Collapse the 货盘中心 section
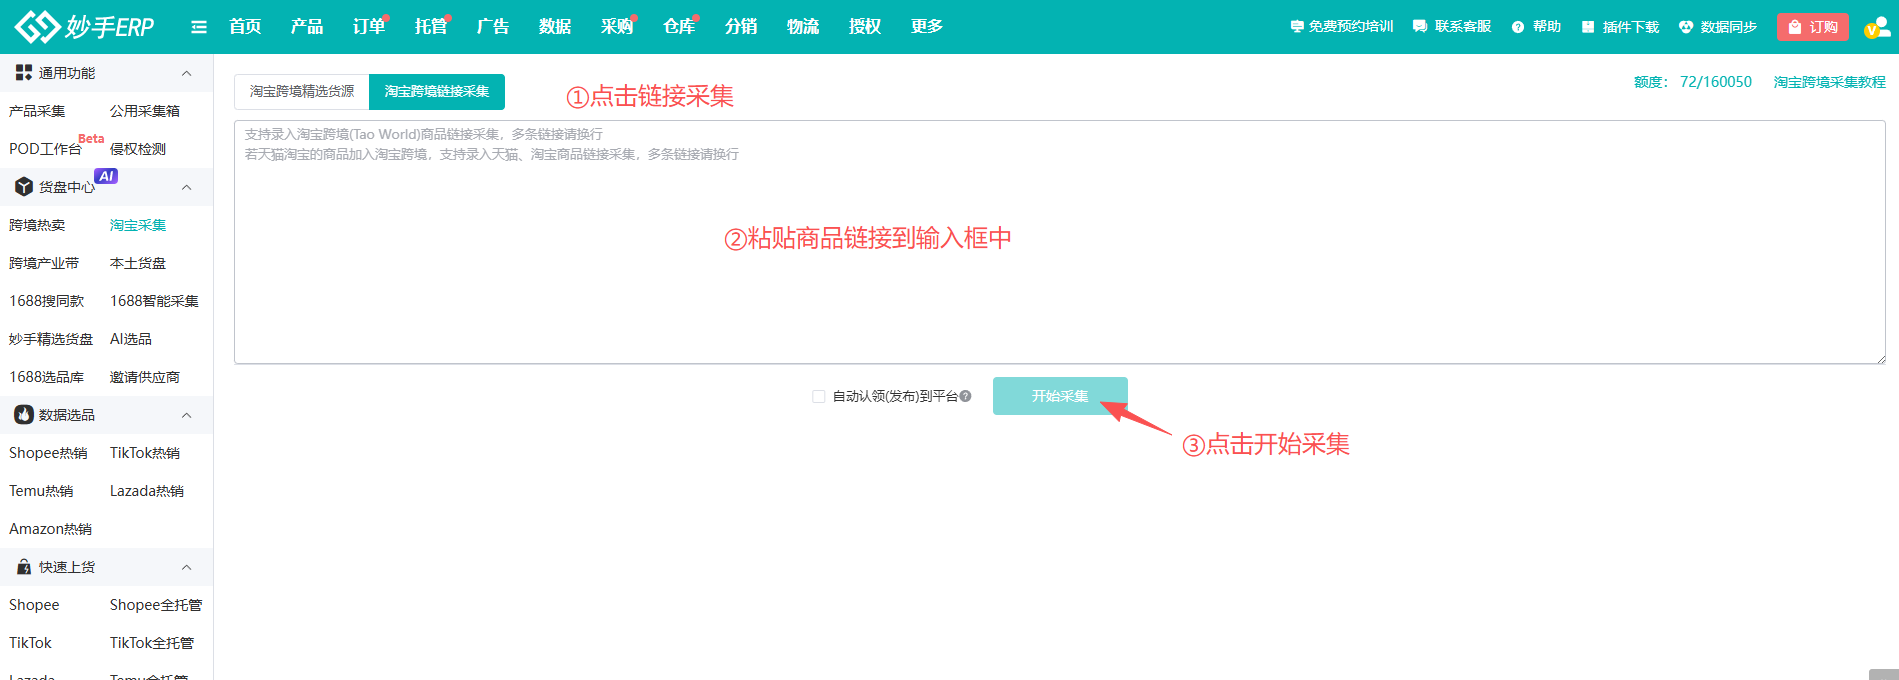Screen dimensions: 1899x680 186,187
